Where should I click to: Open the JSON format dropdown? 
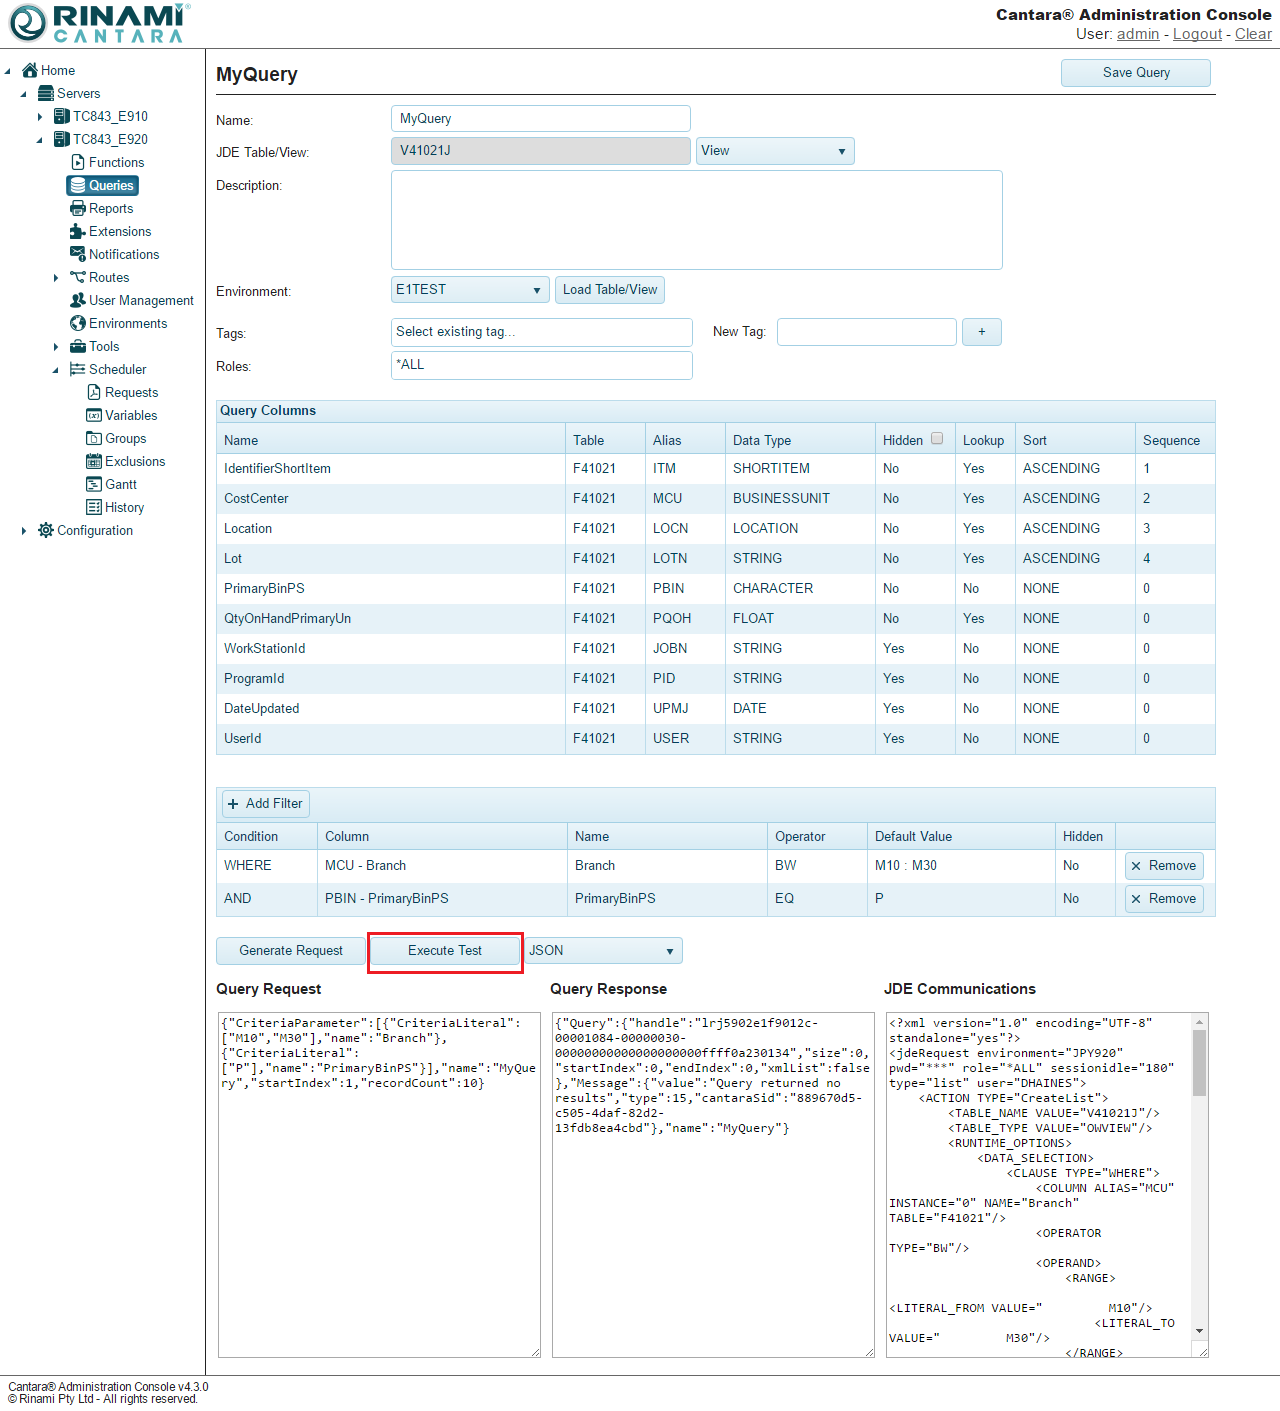point(604,951)
